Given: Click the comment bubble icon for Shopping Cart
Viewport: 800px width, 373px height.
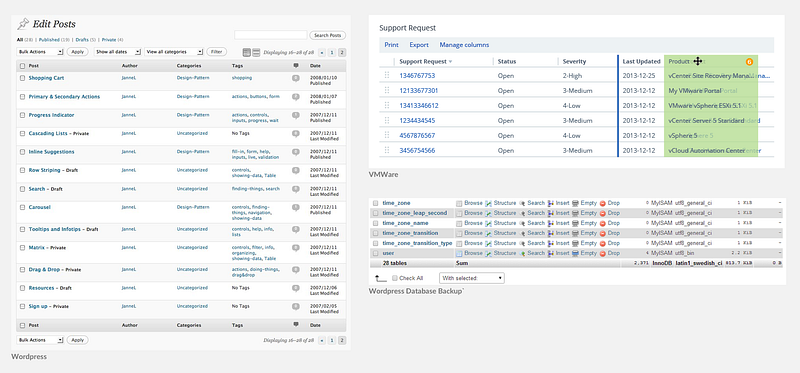Looking at the screenshot, I should tap(295, 78).
